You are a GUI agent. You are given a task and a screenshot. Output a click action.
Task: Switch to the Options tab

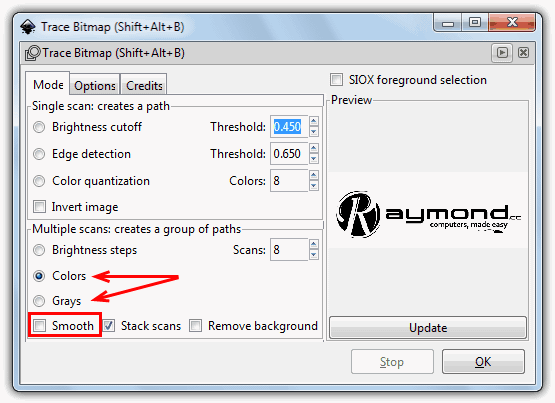pos(95,85)
